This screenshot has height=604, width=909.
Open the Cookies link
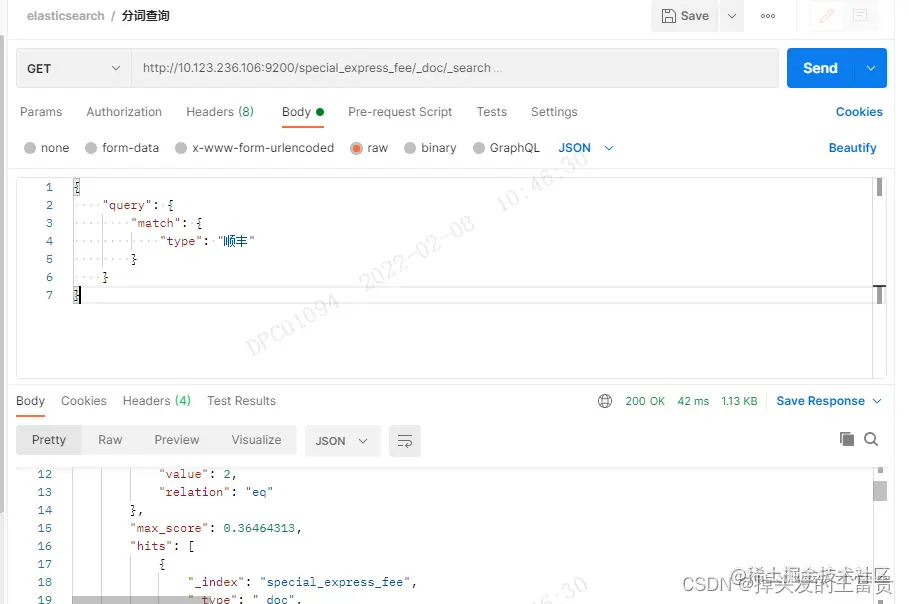(x=859, y=112)
